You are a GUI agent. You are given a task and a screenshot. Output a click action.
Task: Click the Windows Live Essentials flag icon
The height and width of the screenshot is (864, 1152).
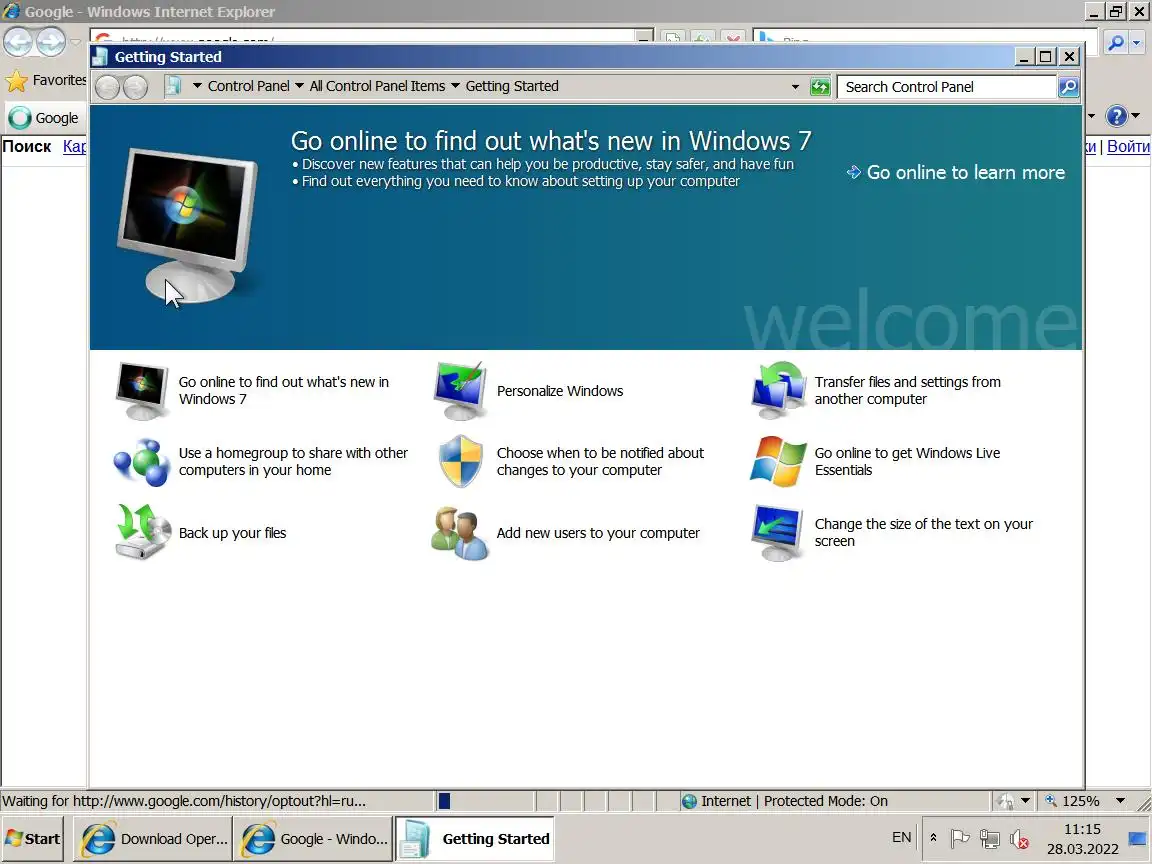778,461
